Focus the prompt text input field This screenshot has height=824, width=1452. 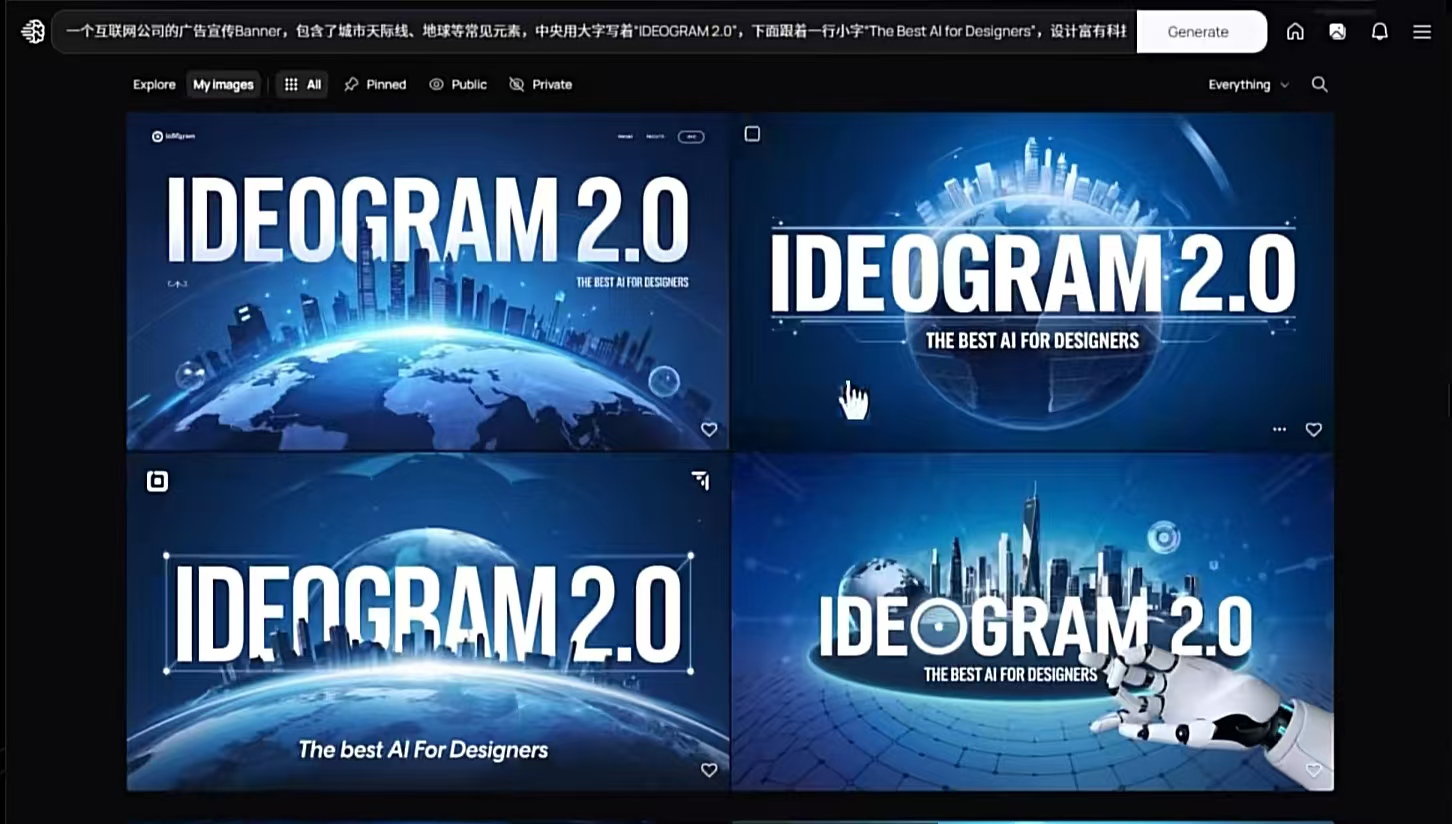[595, 32]
